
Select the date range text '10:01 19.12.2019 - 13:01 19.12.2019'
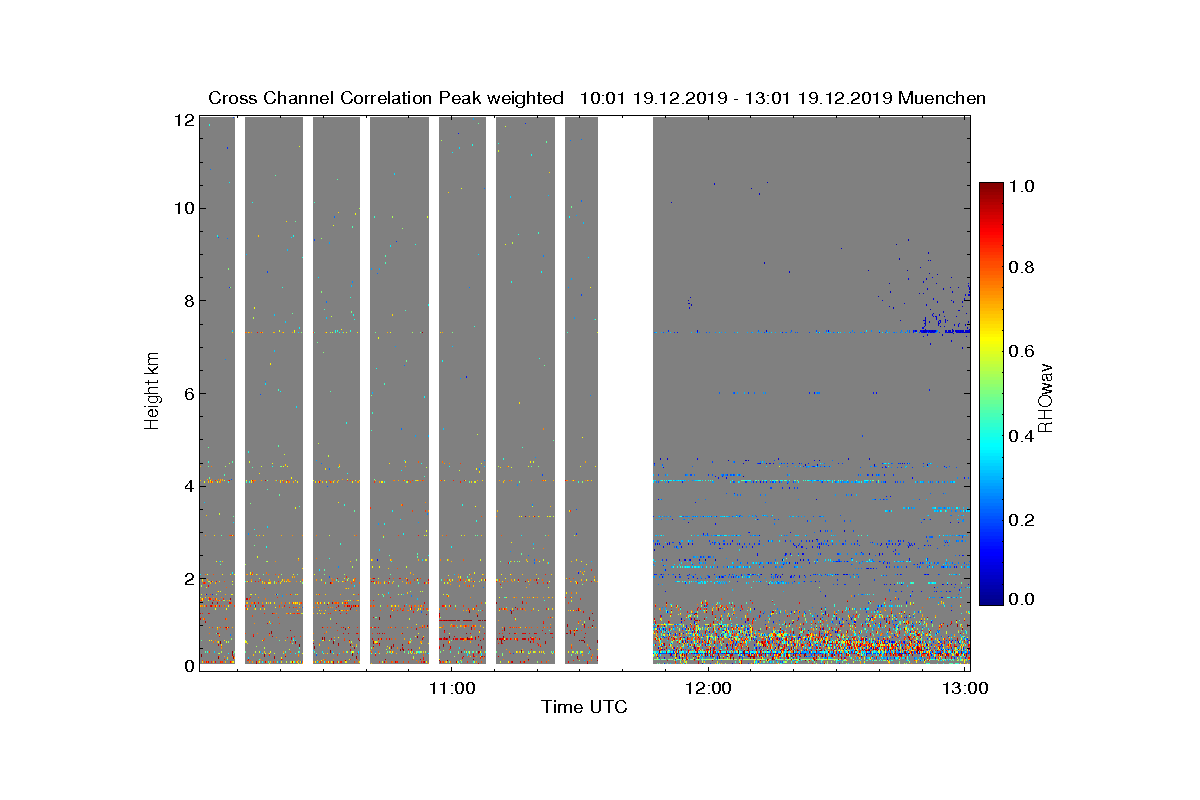point(736,98)
